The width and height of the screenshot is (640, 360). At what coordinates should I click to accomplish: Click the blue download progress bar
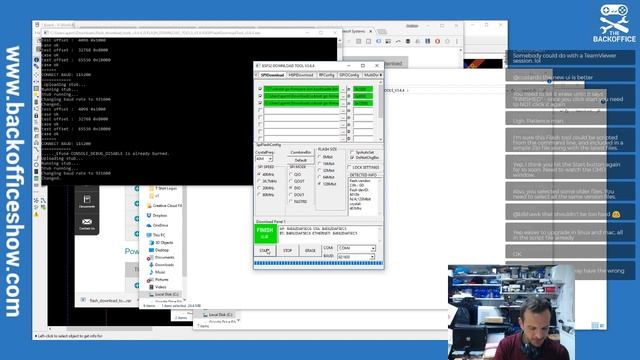click(x=318, y=264)
